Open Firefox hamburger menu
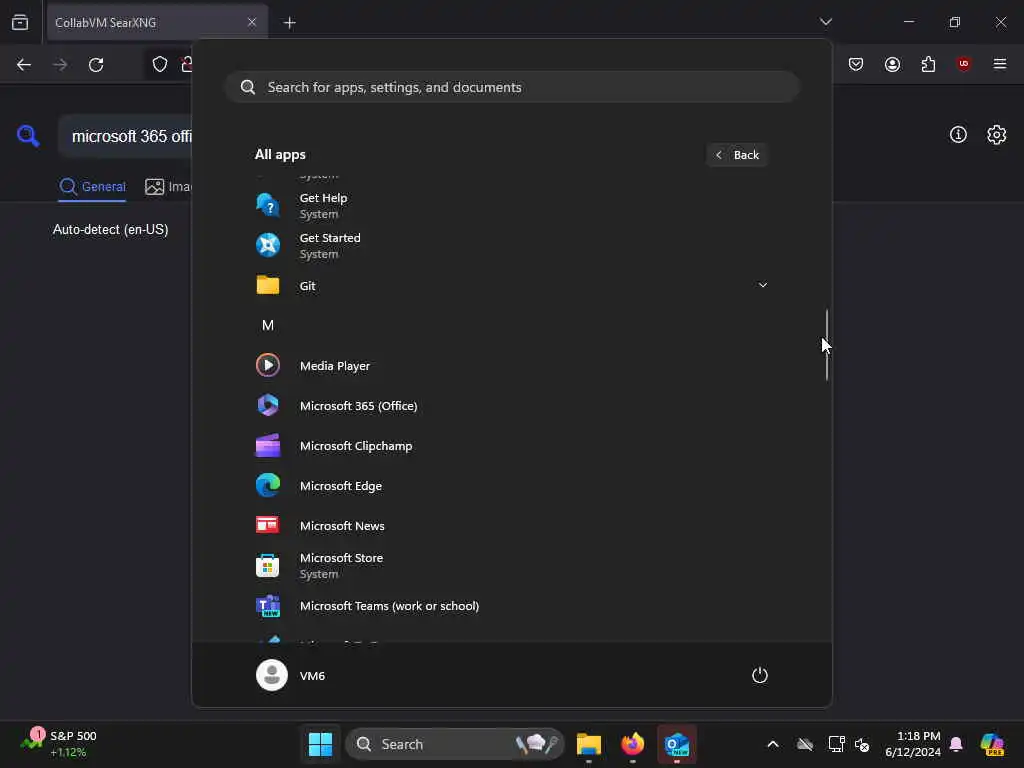Viewport: 1024px width, 768px height. [x=1000, y=64]
